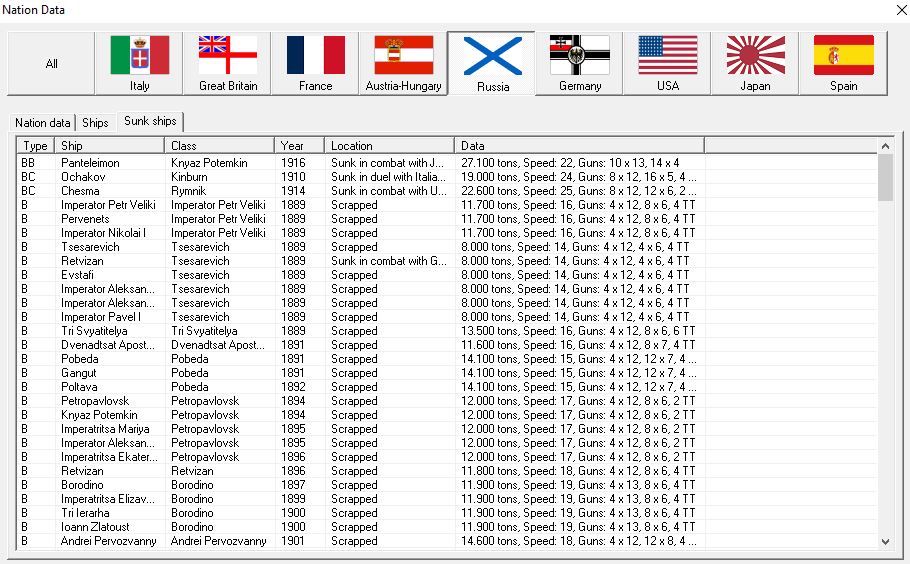910x564 pixels.
Task: Click the Imperatritsa Elizav... ship cell
Action: coord(108,499)
